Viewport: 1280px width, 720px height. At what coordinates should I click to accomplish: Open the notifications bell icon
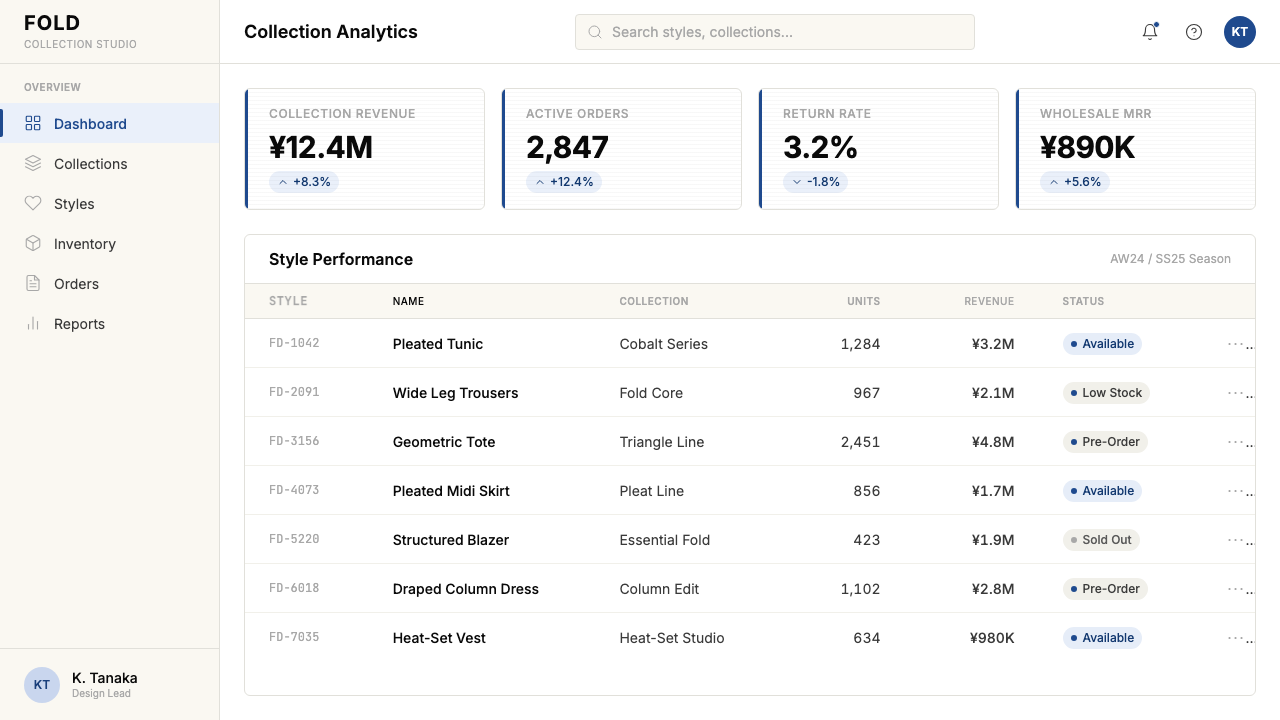(x=1150, y=32)
